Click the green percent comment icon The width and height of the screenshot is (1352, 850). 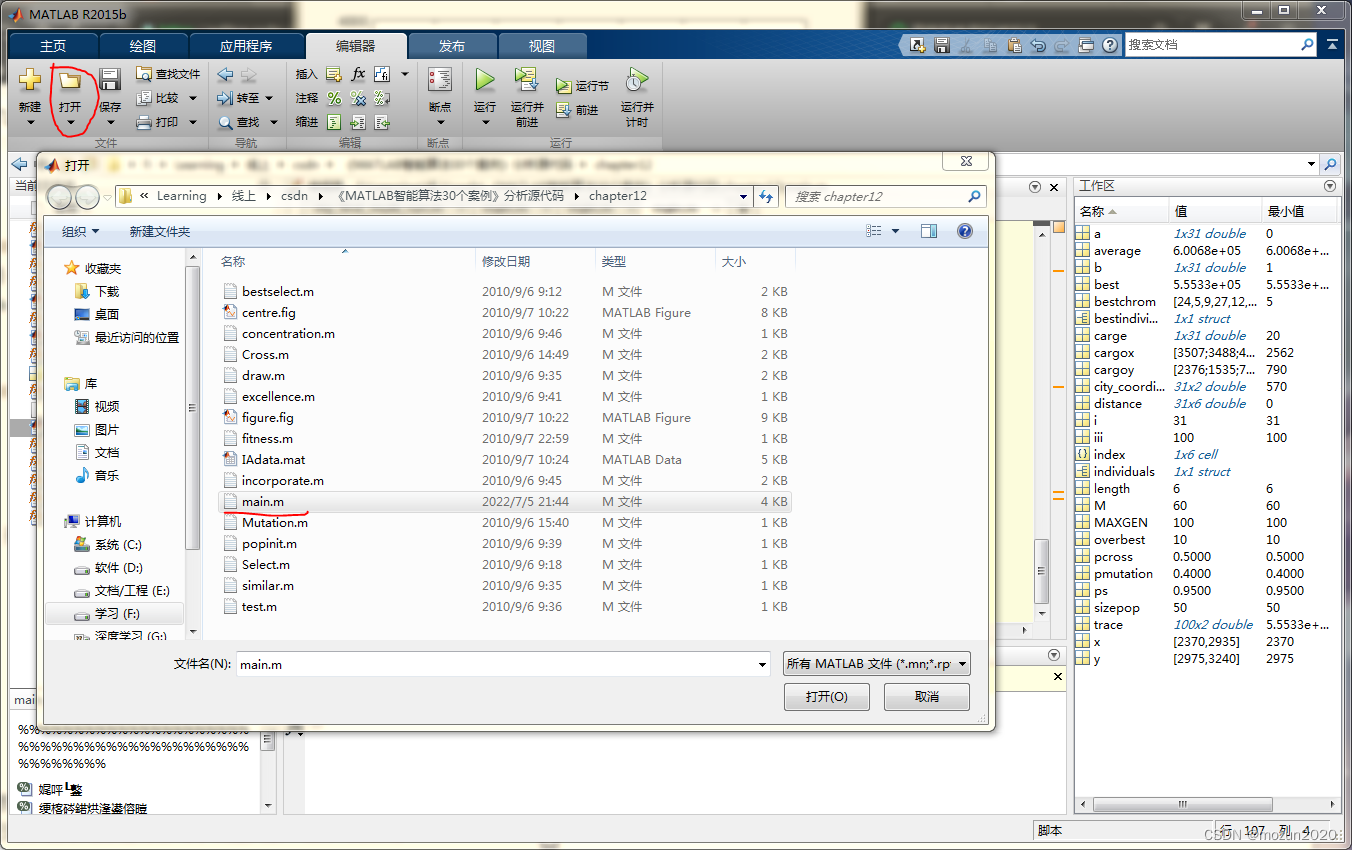(x=334, y=98)
